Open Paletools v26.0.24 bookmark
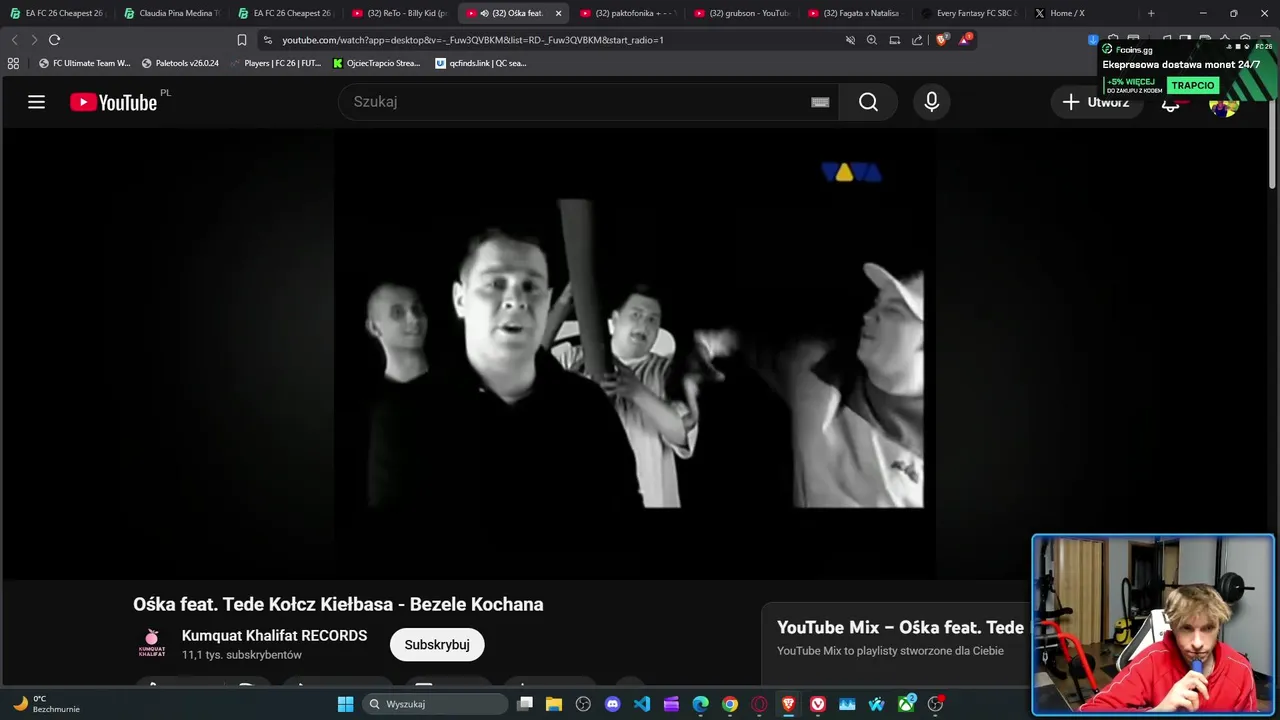1280x720 pixels. [180, 63]
